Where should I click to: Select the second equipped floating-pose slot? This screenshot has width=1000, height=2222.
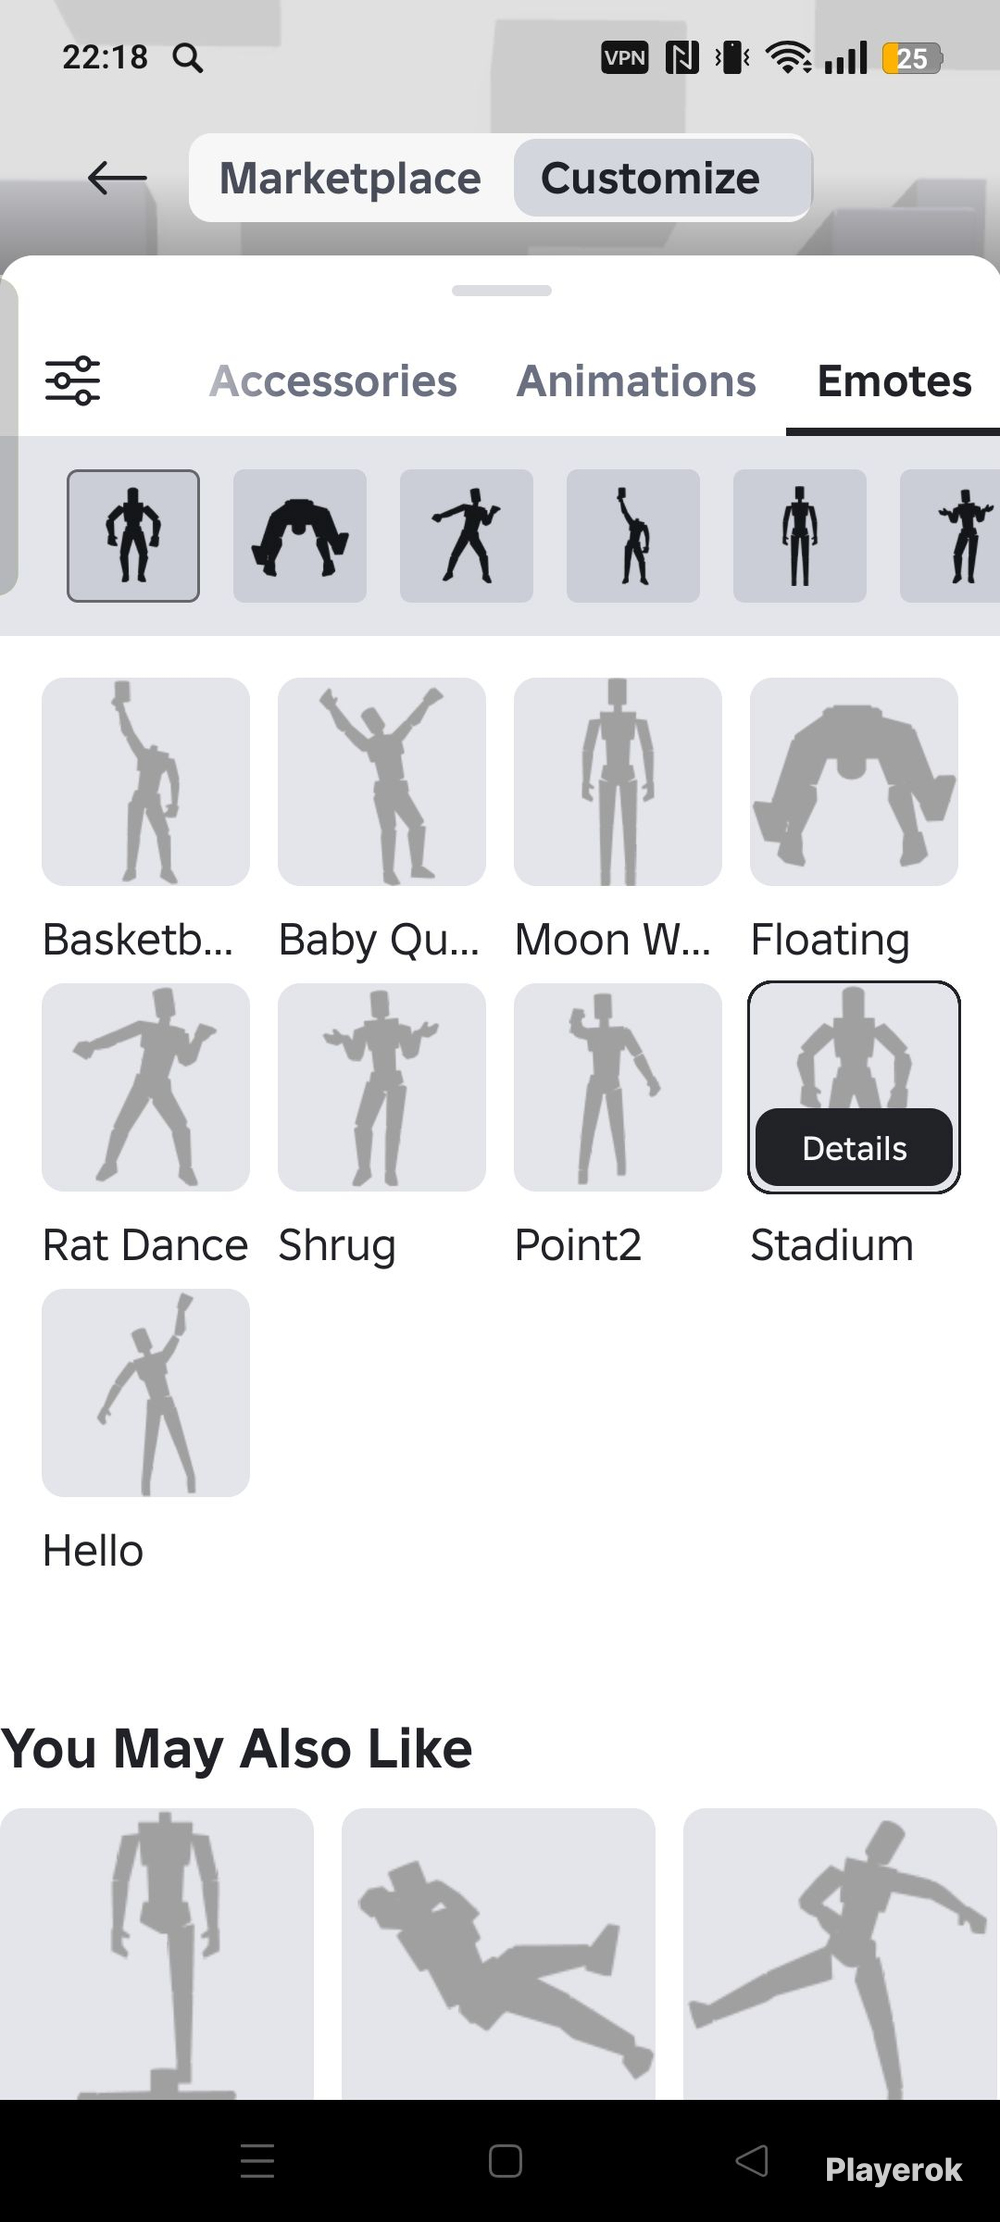pyautogui.click(x=300, y=536)
